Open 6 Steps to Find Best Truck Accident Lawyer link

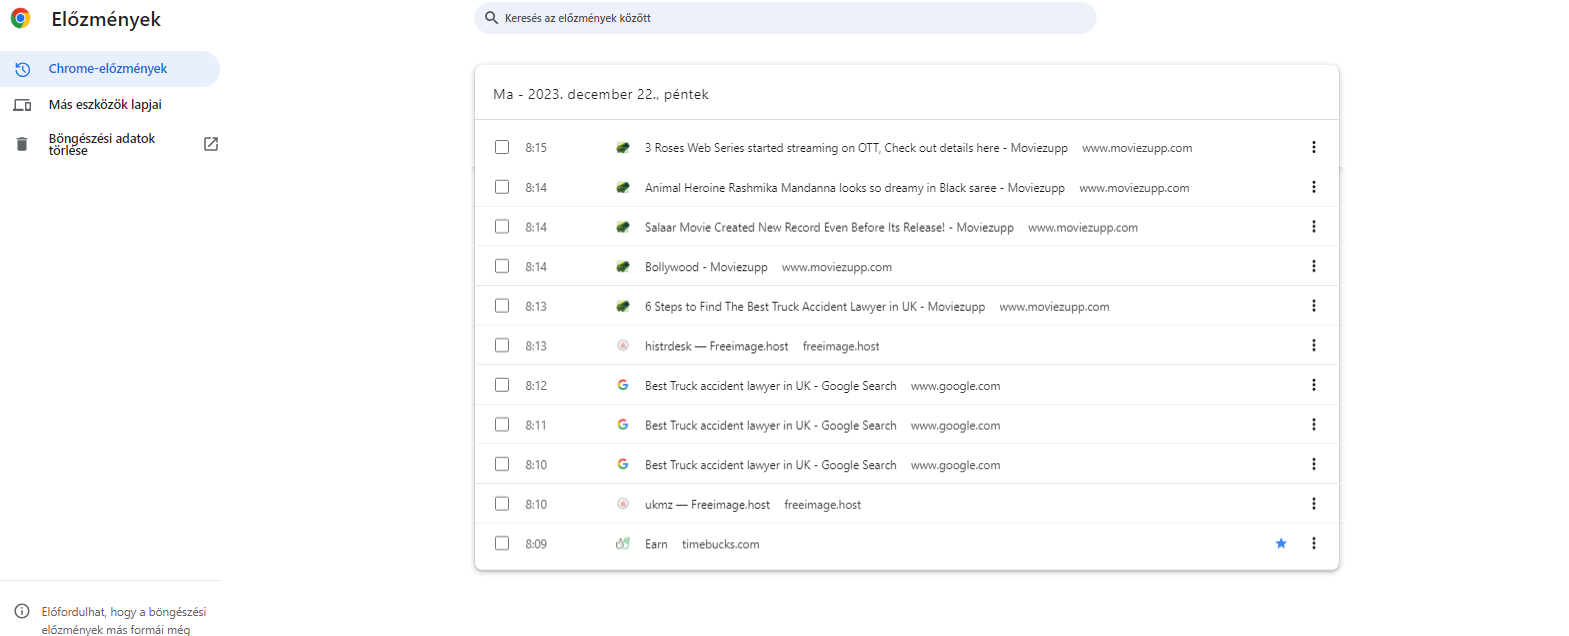coord(815,307)
